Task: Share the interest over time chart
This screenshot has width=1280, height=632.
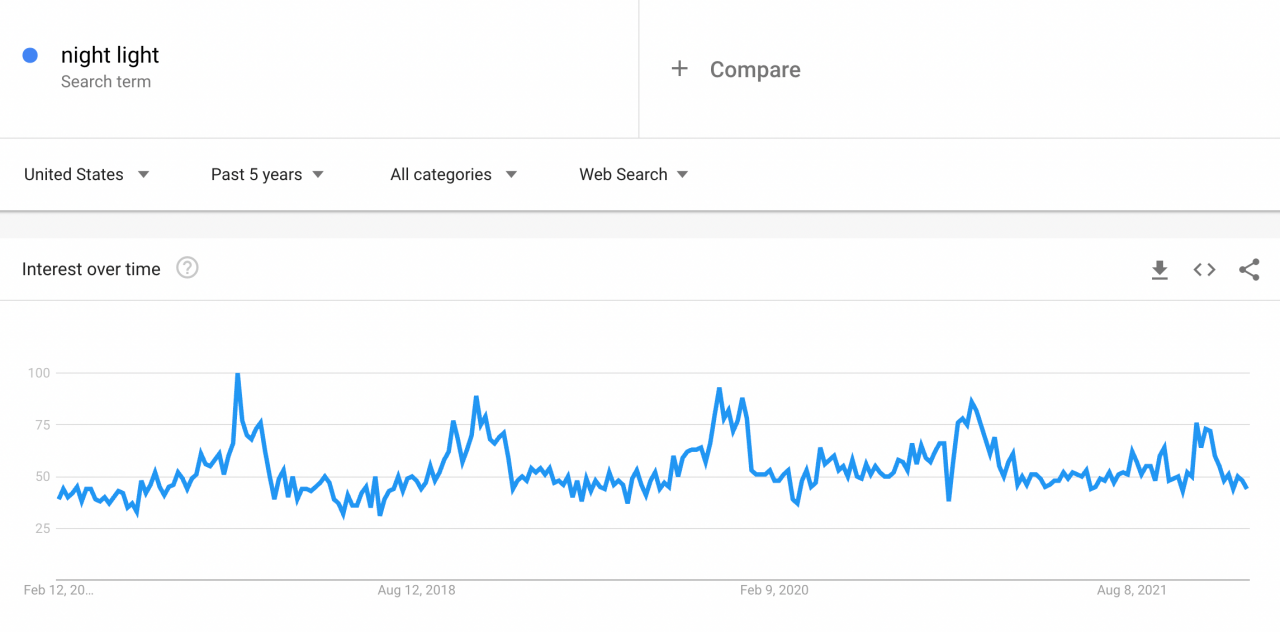Action: click(1249, 269)
